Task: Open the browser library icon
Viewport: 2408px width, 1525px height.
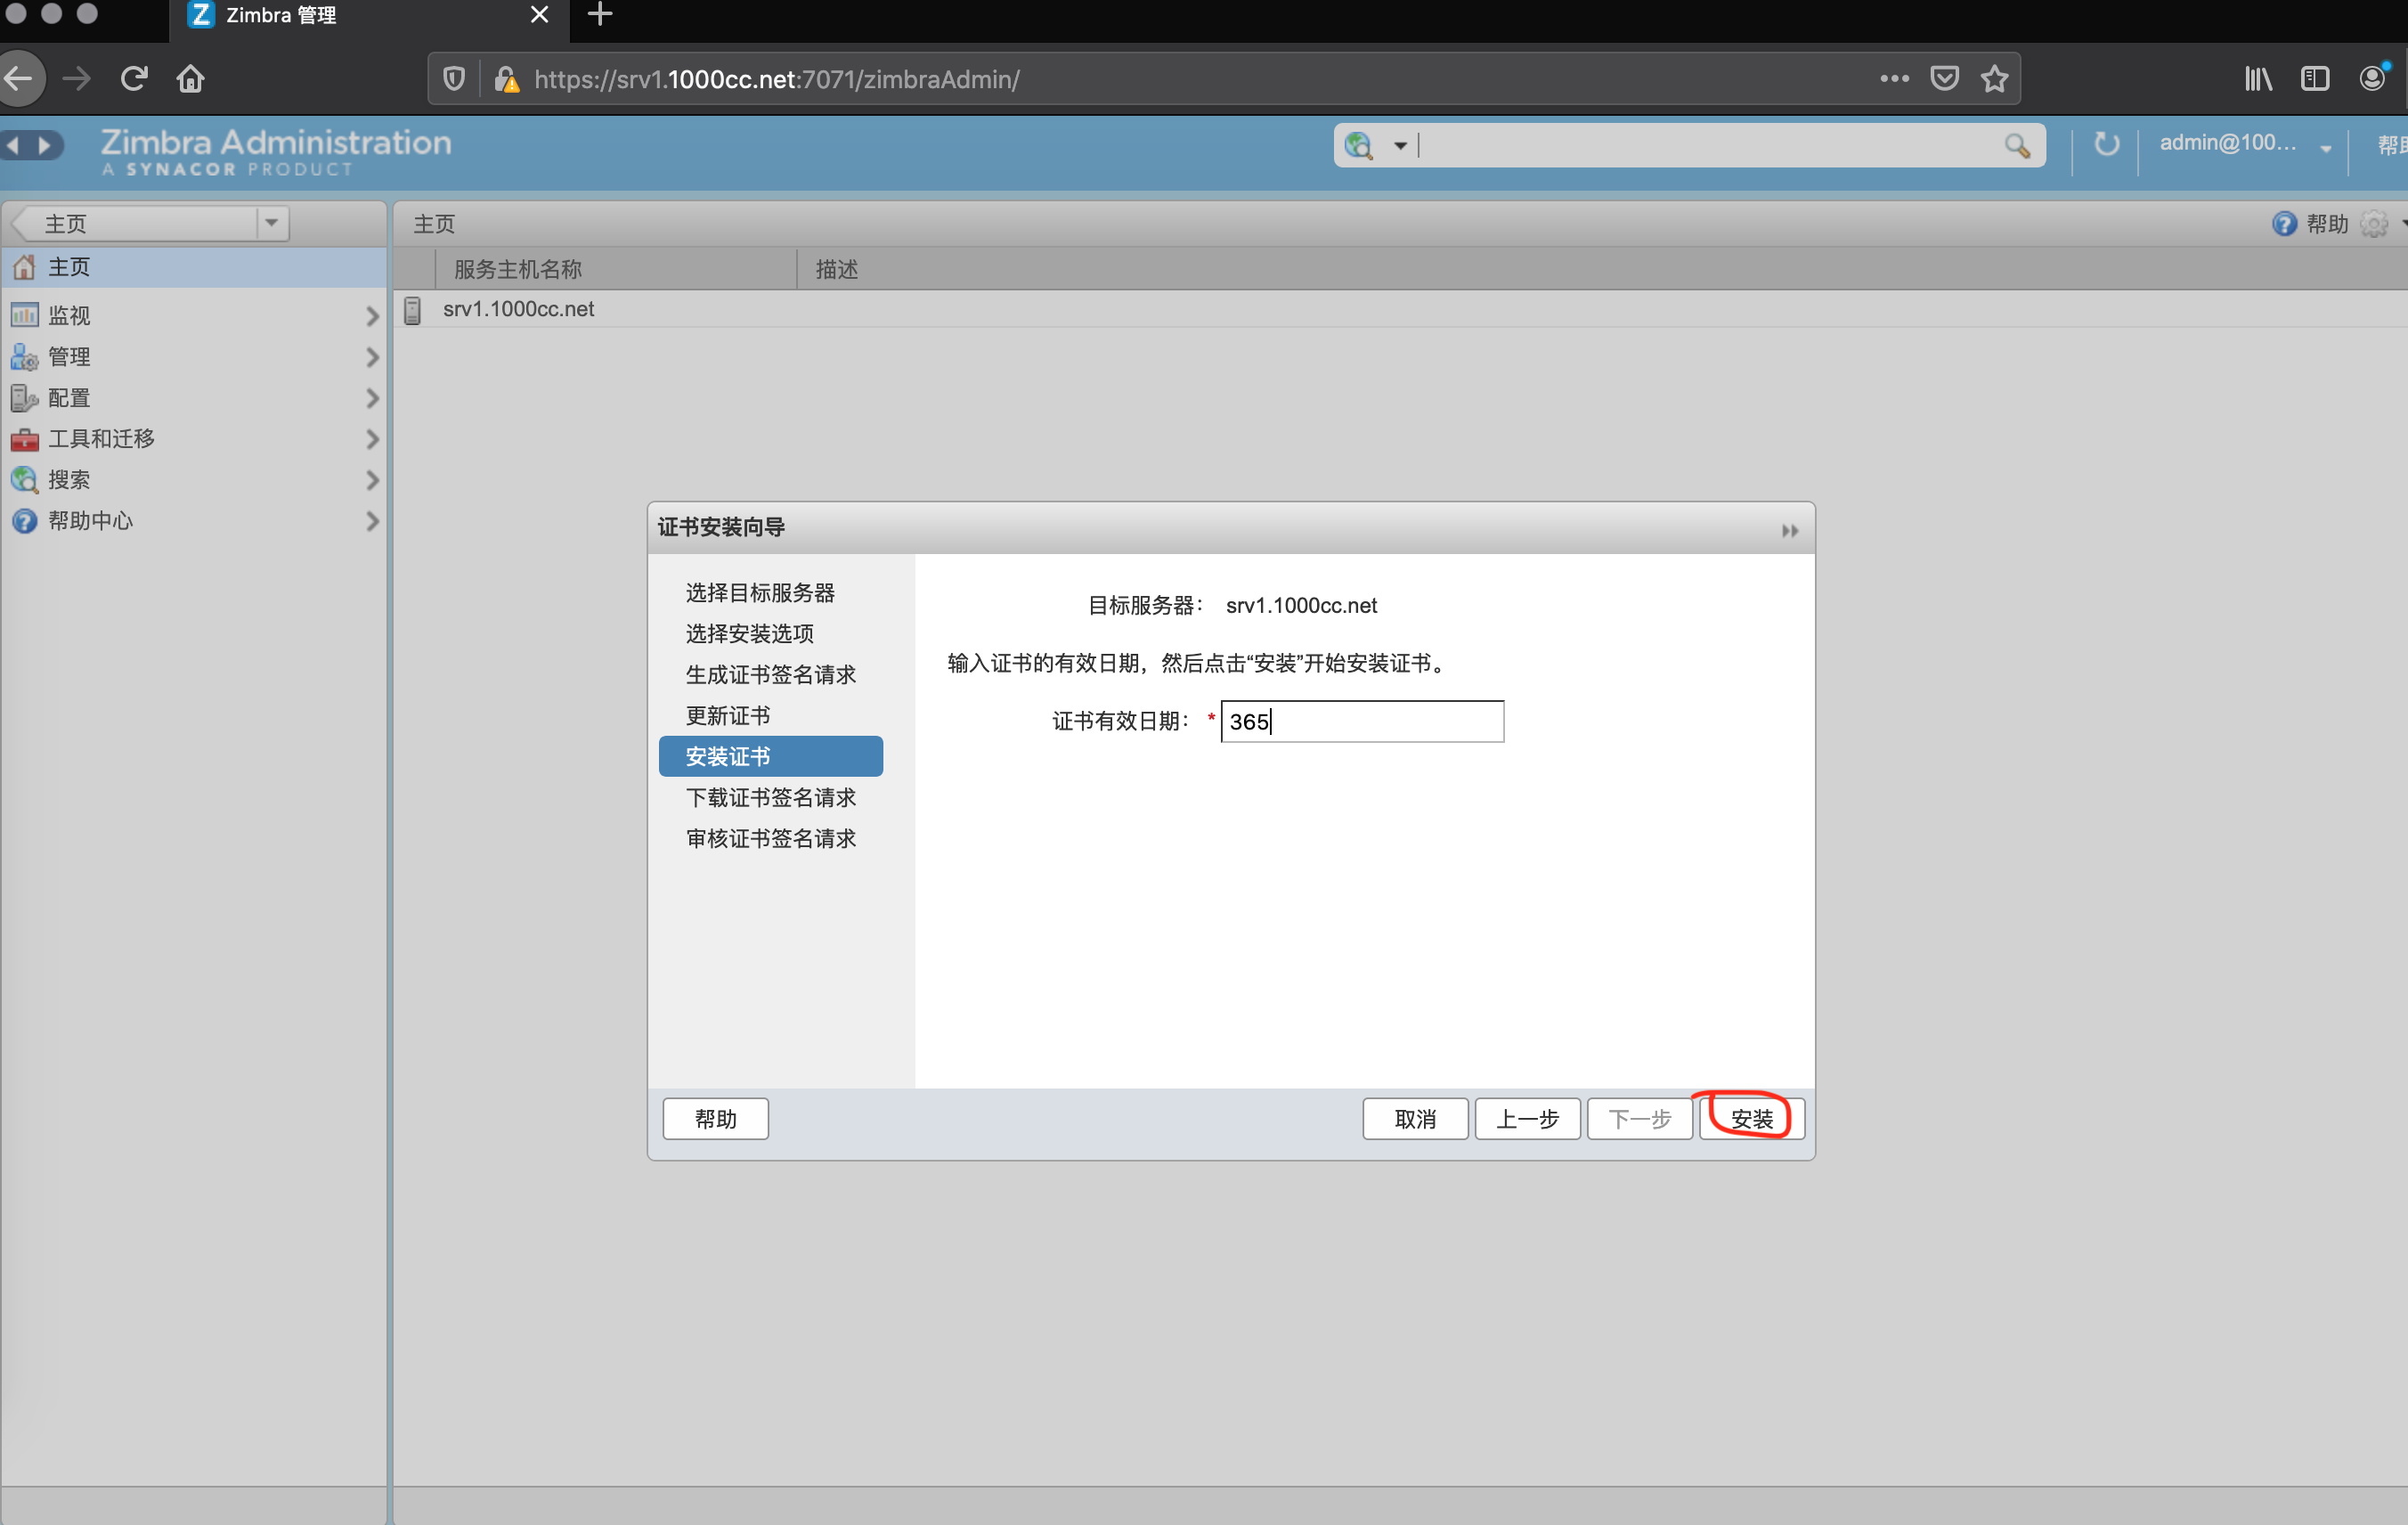Action: pos(2258,78)
